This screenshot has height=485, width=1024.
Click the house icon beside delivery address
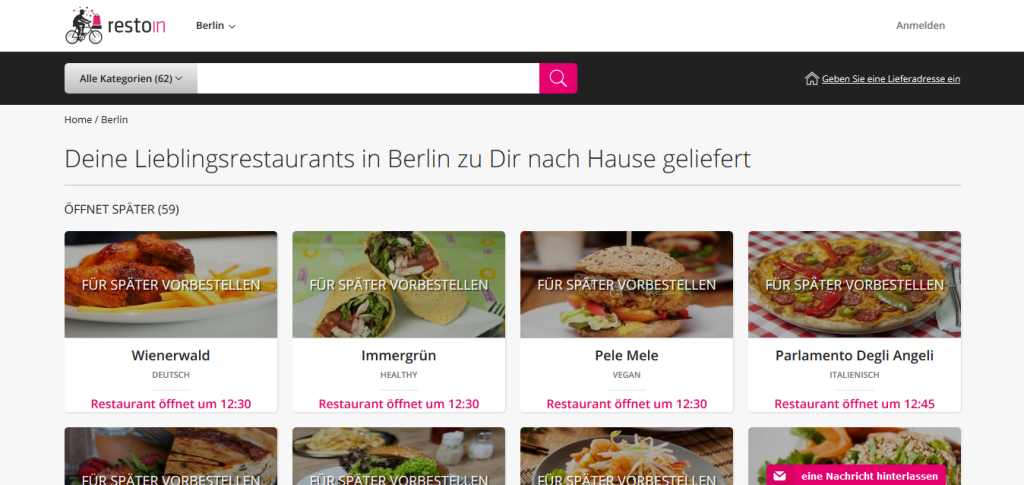812,79
